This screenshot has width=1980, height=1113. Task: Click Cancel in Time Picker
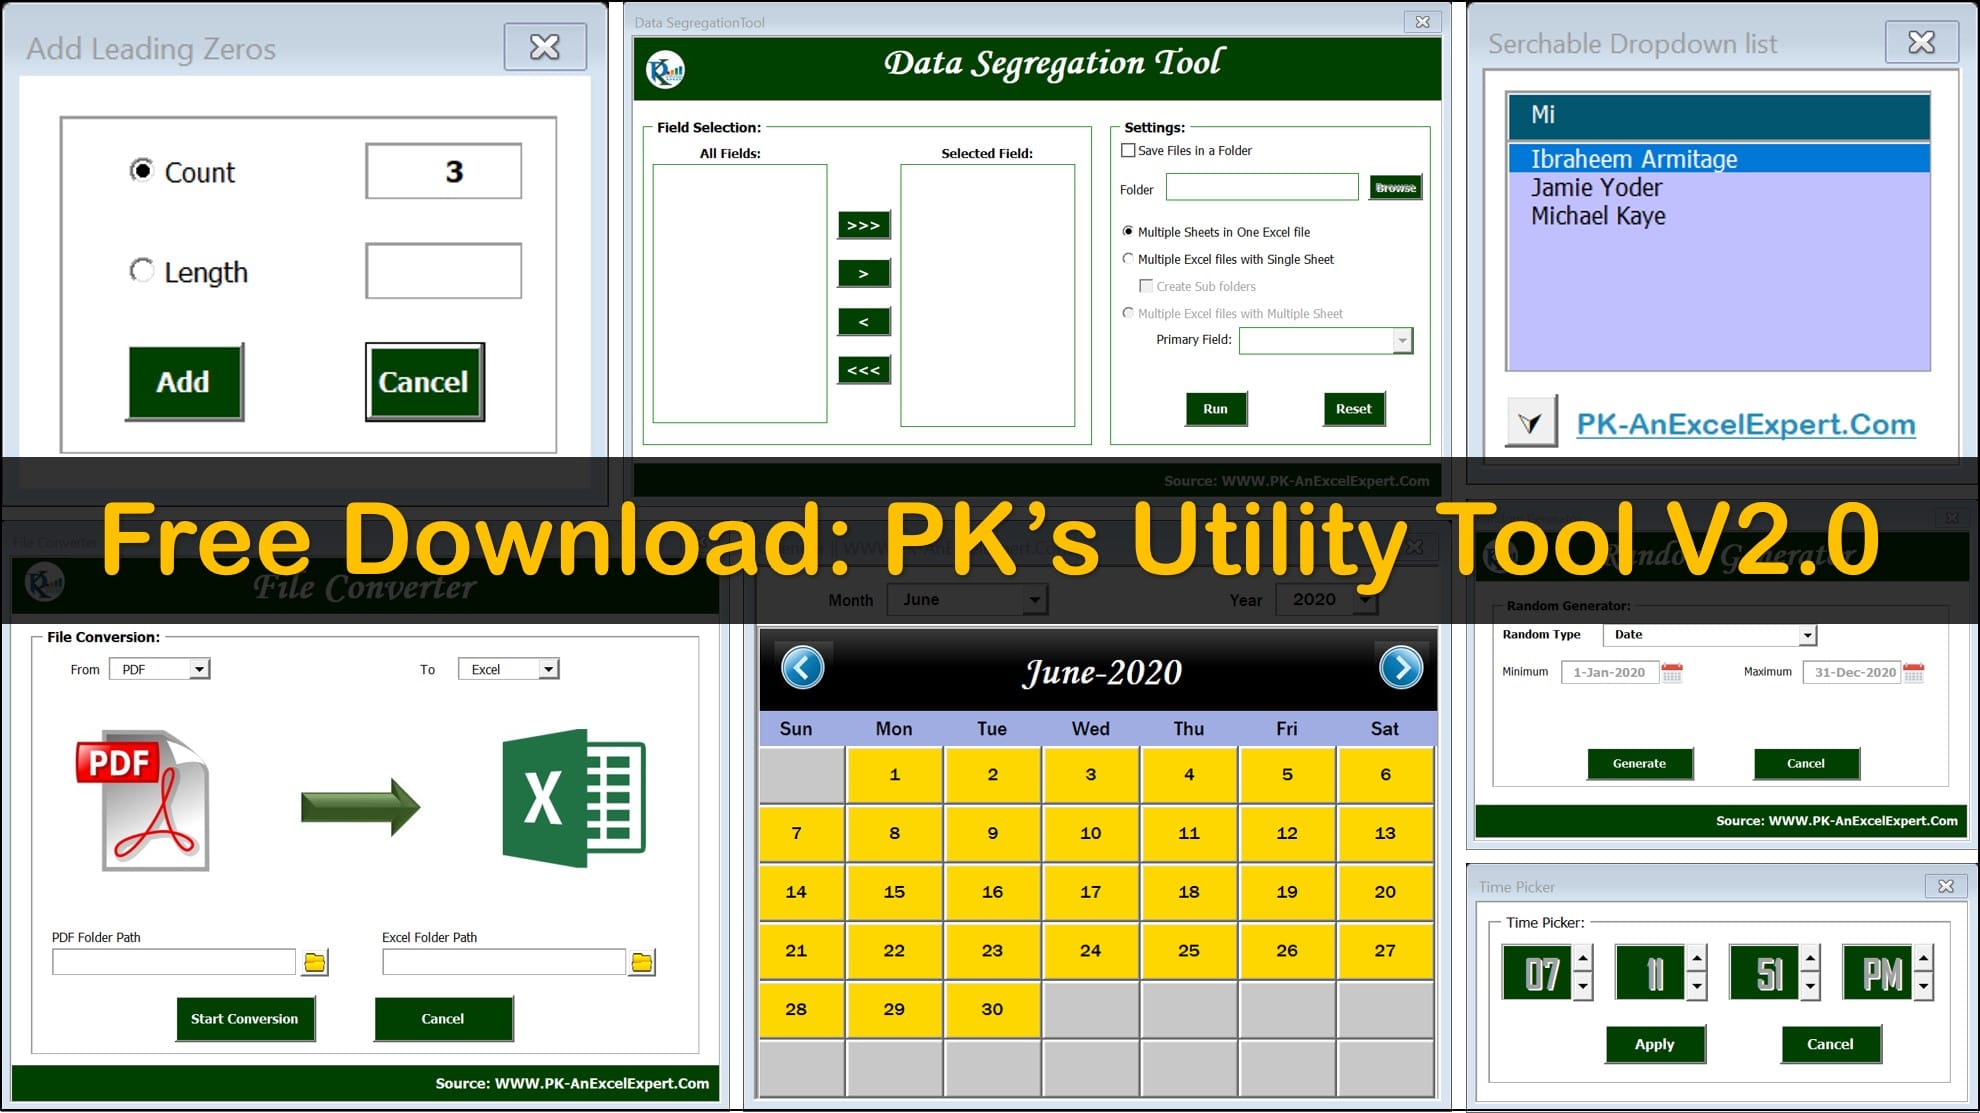pyautogui.click(x=1830, y=1044)
